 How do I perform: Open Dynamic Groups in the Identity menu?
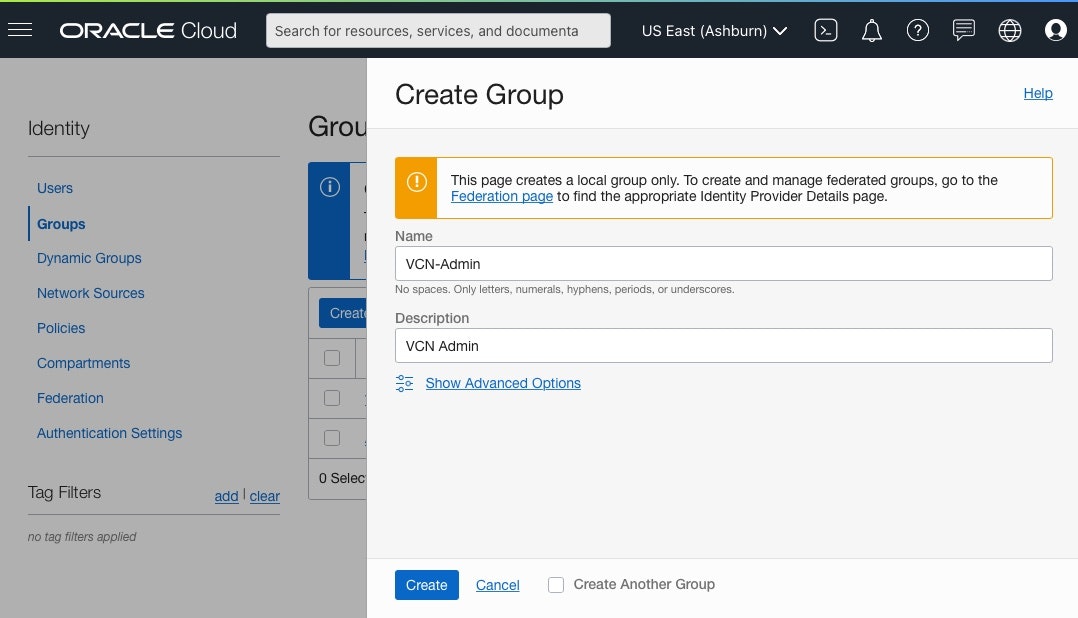pyautogui.click(x=89, y=258)
